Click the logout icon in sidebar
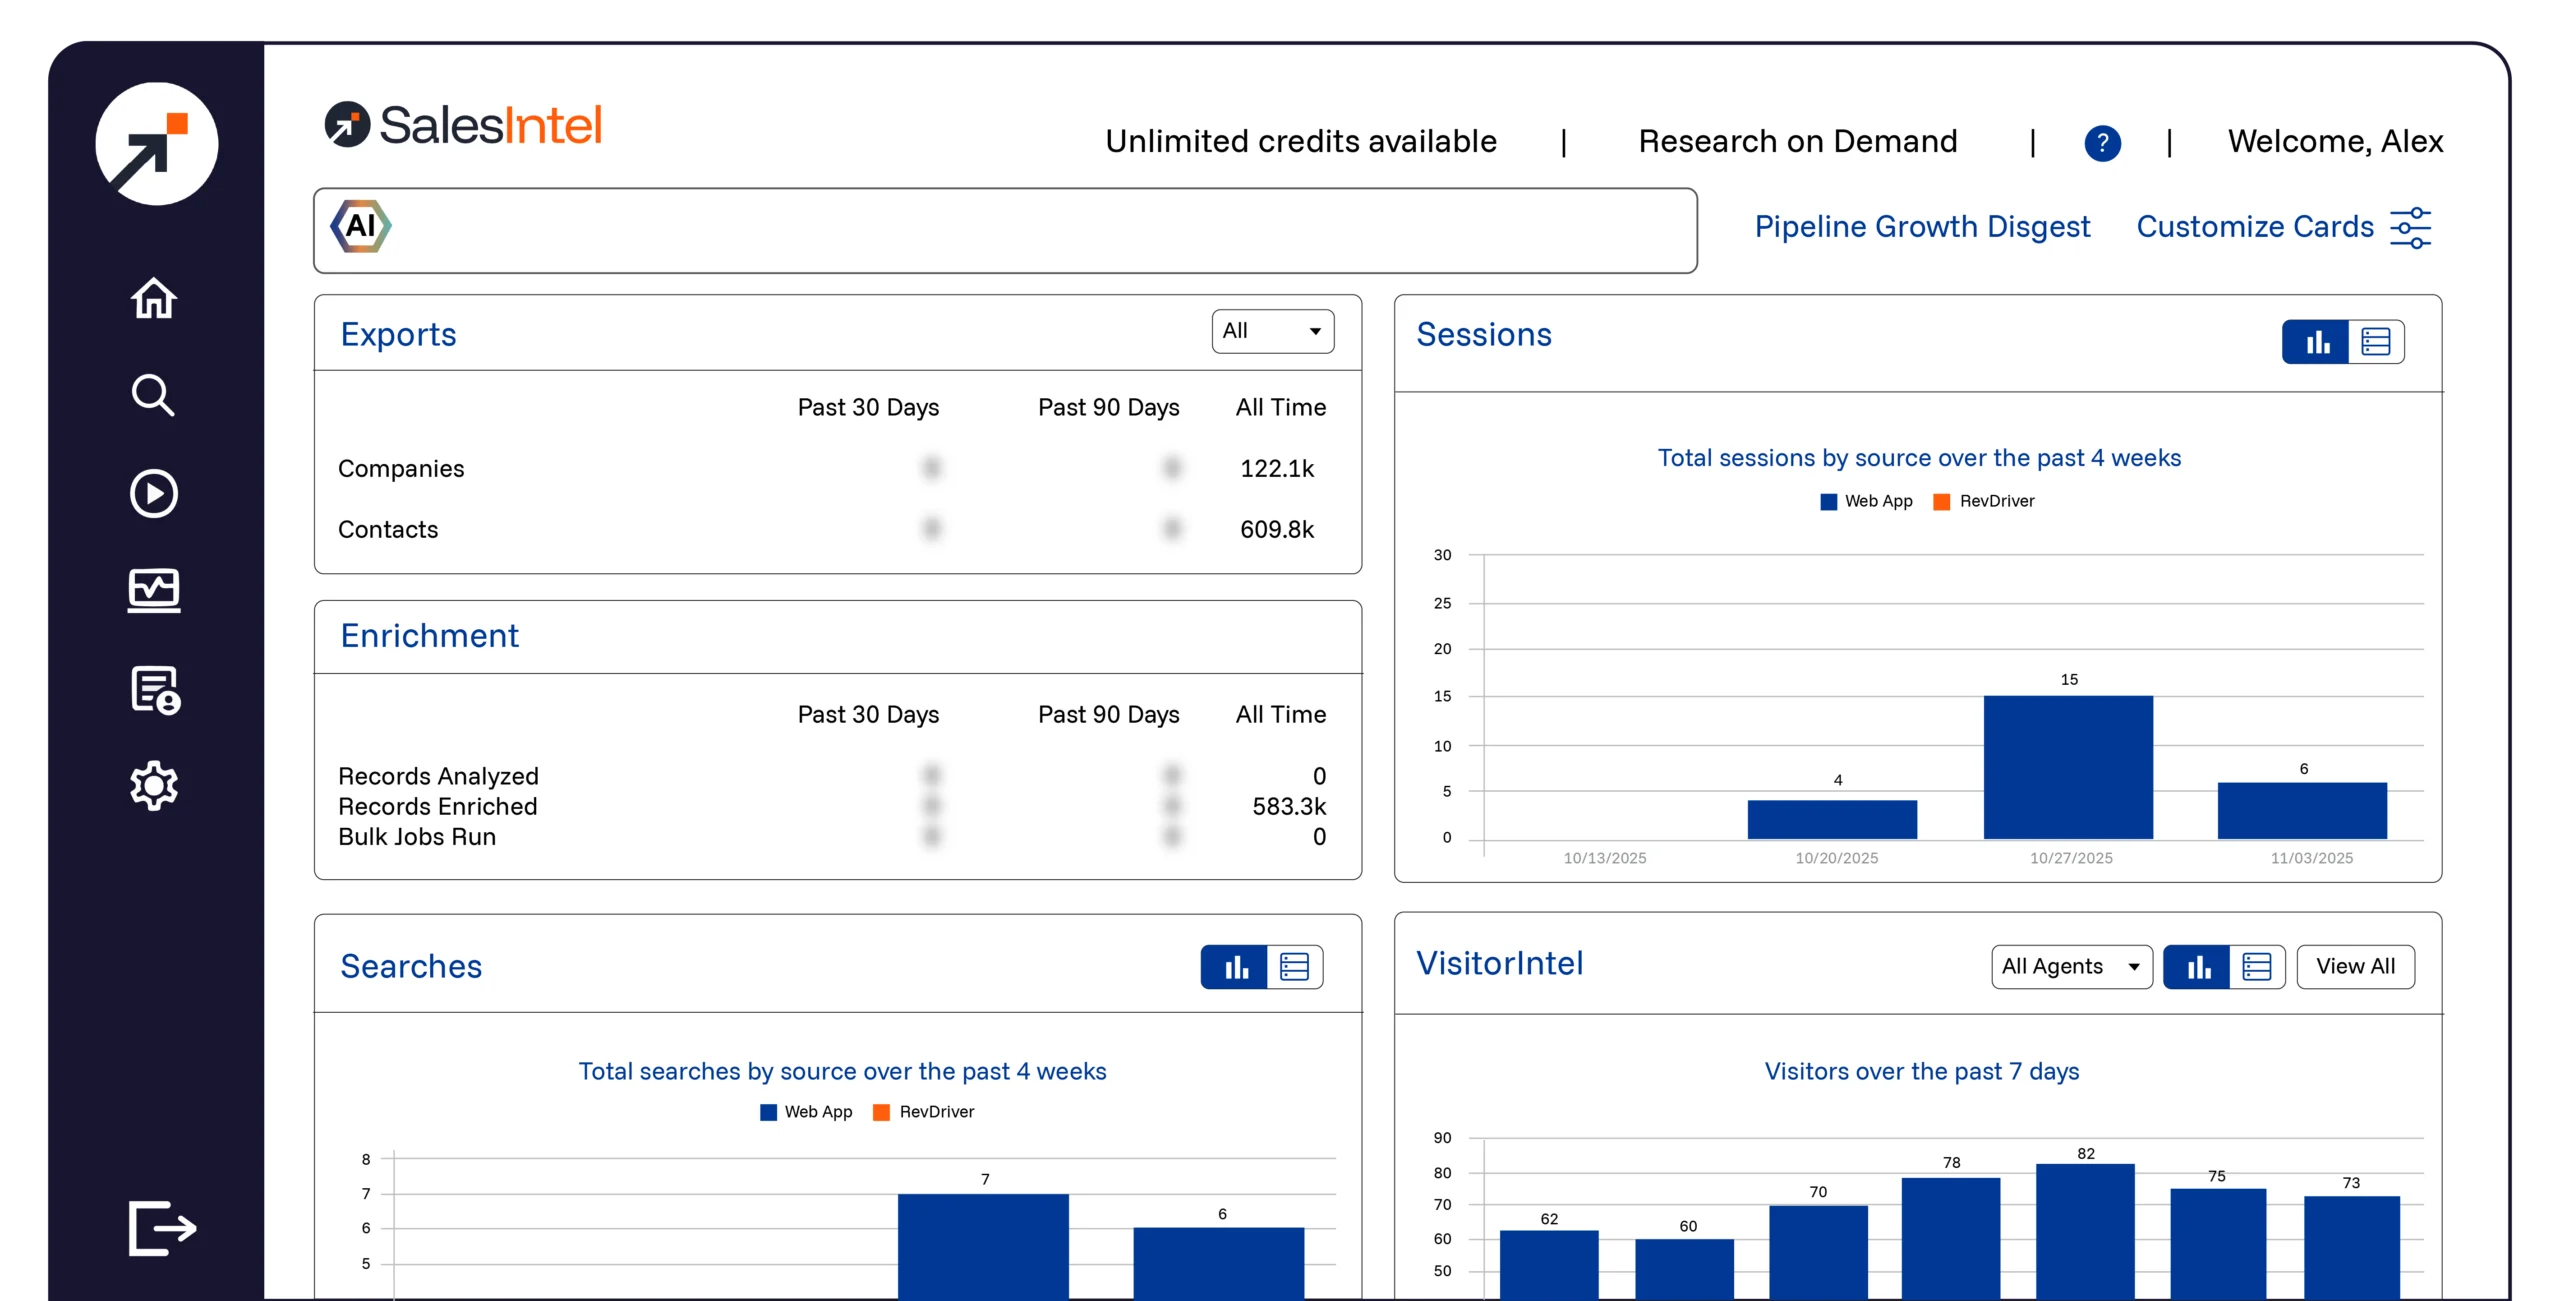 tap(162, 1228)
